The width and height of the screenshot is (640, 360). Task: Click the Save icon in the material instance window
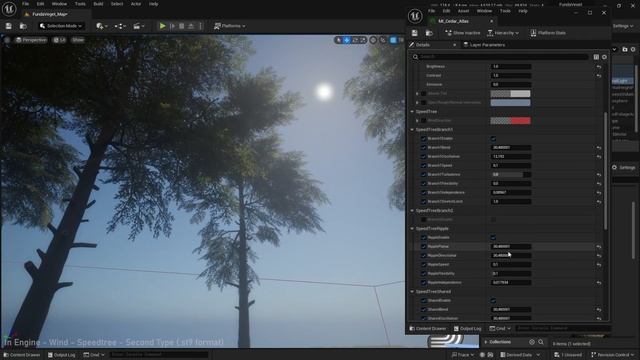pos(415,33)
